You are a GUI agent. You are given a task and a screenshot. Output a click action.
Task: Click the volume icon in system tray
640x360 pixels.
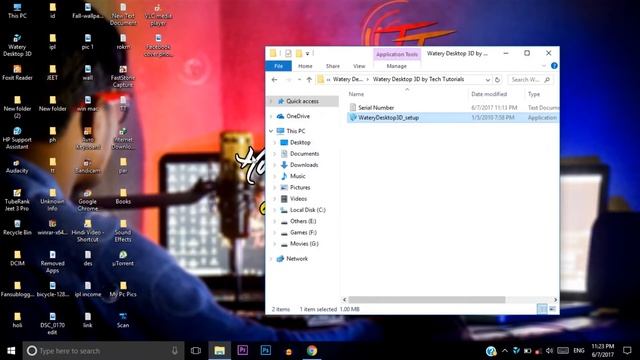click(549, 351)
